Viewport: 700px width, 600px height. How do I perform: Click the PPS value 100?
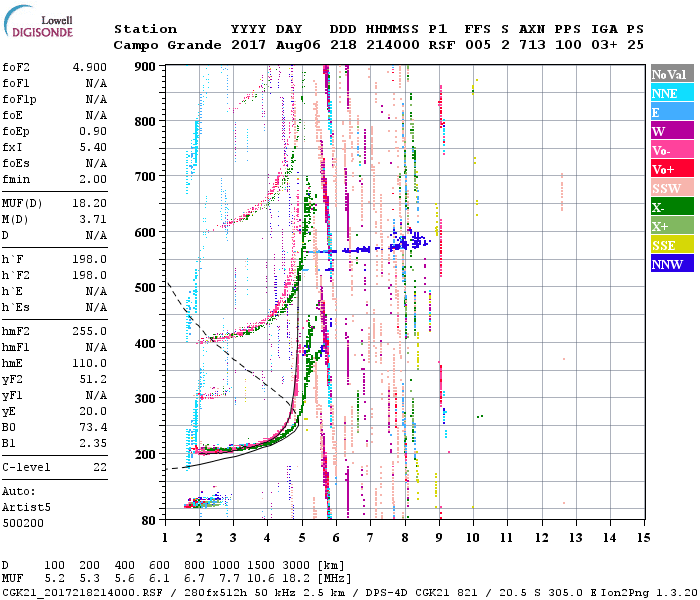point(568,45)
